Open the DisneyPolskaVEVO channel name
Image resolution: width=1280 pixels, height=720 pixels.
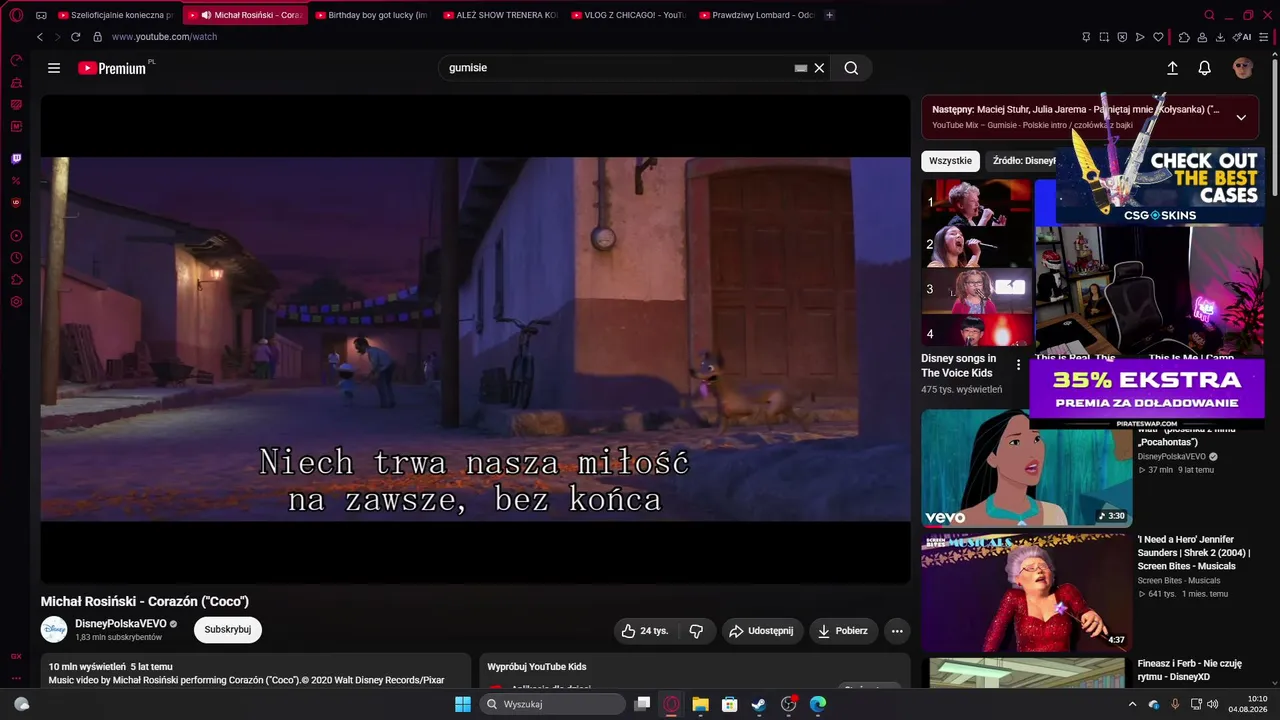(121, 624)
